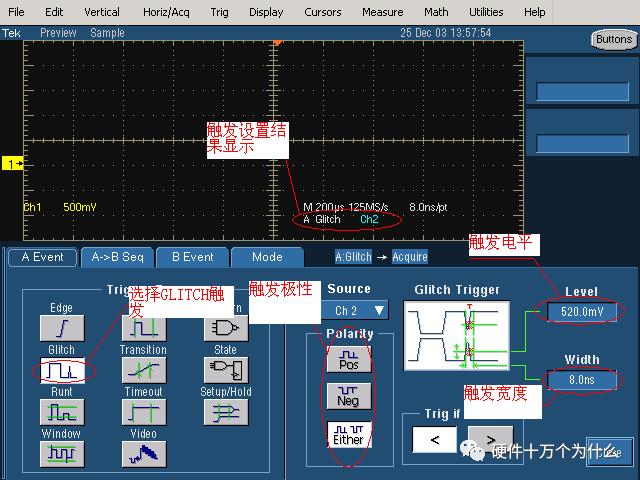The width and height of the screenshot is (640, 480).
Task: Open the Horiz/Acq menu
Action: (x=166, y=12)
